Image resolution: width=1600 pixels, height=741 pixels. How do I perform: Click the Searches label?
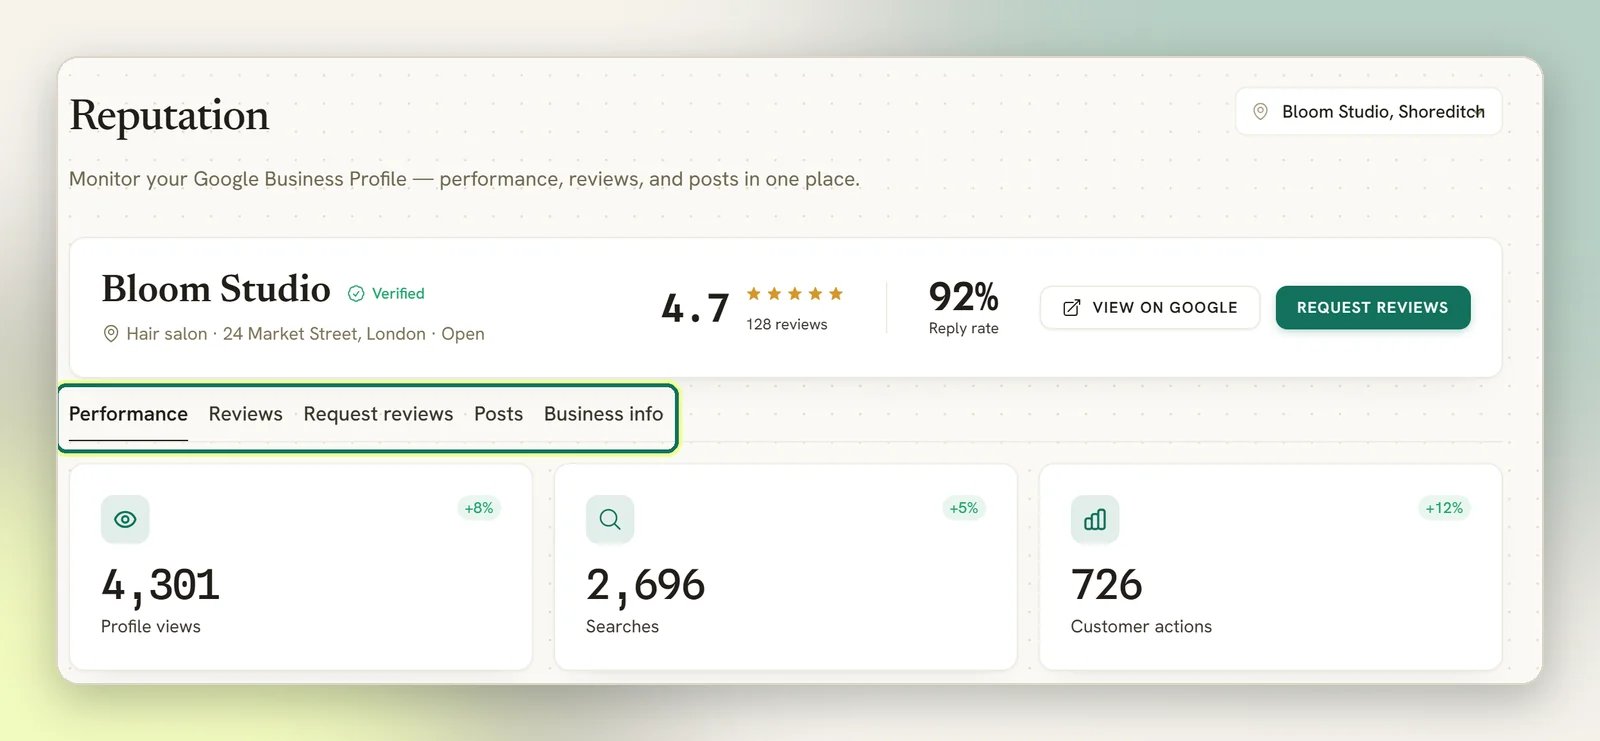pyautogui.click(x=622, y=627)
